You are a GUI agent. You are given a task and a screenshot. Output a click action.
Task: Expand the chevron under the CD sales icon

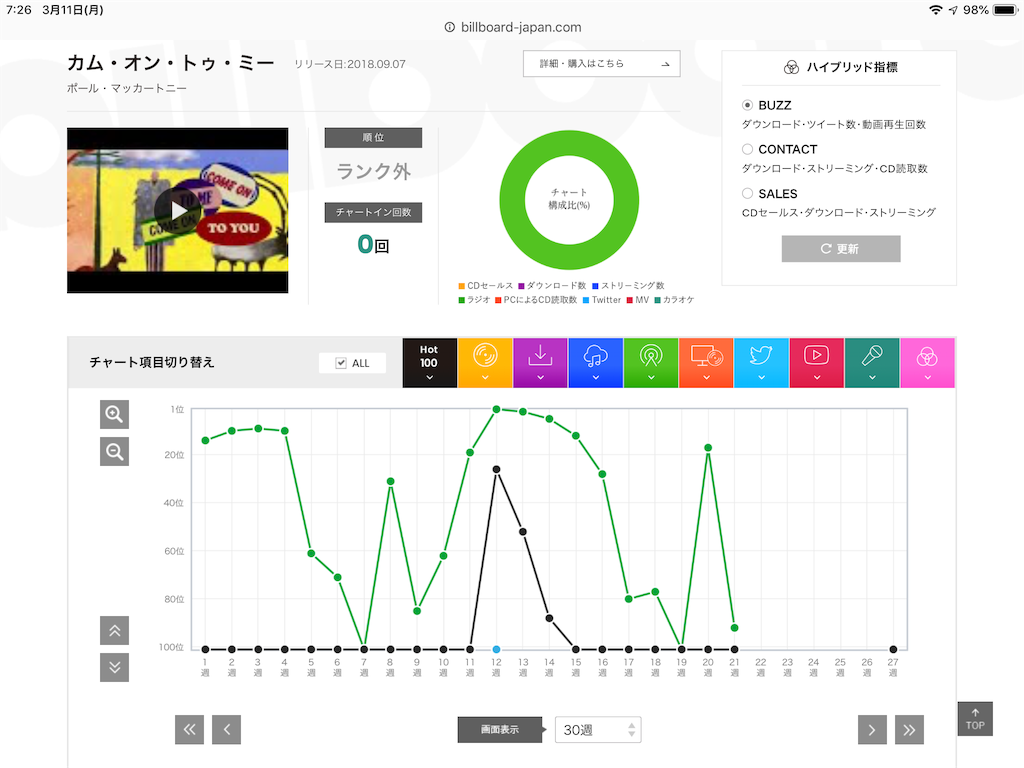485,377
